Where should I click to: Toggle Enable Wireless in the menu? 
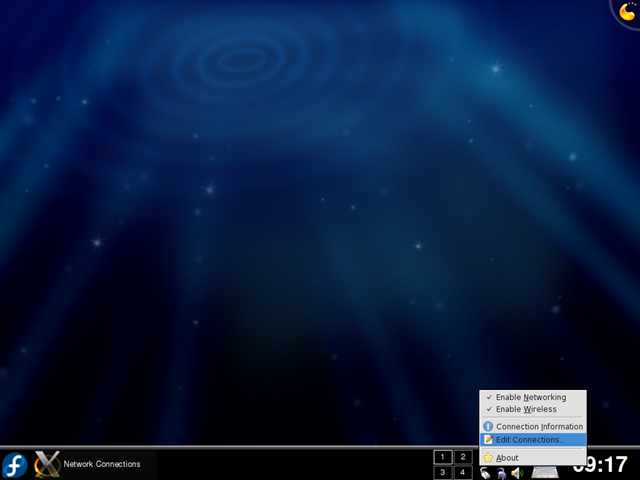(x=533, y=409)
